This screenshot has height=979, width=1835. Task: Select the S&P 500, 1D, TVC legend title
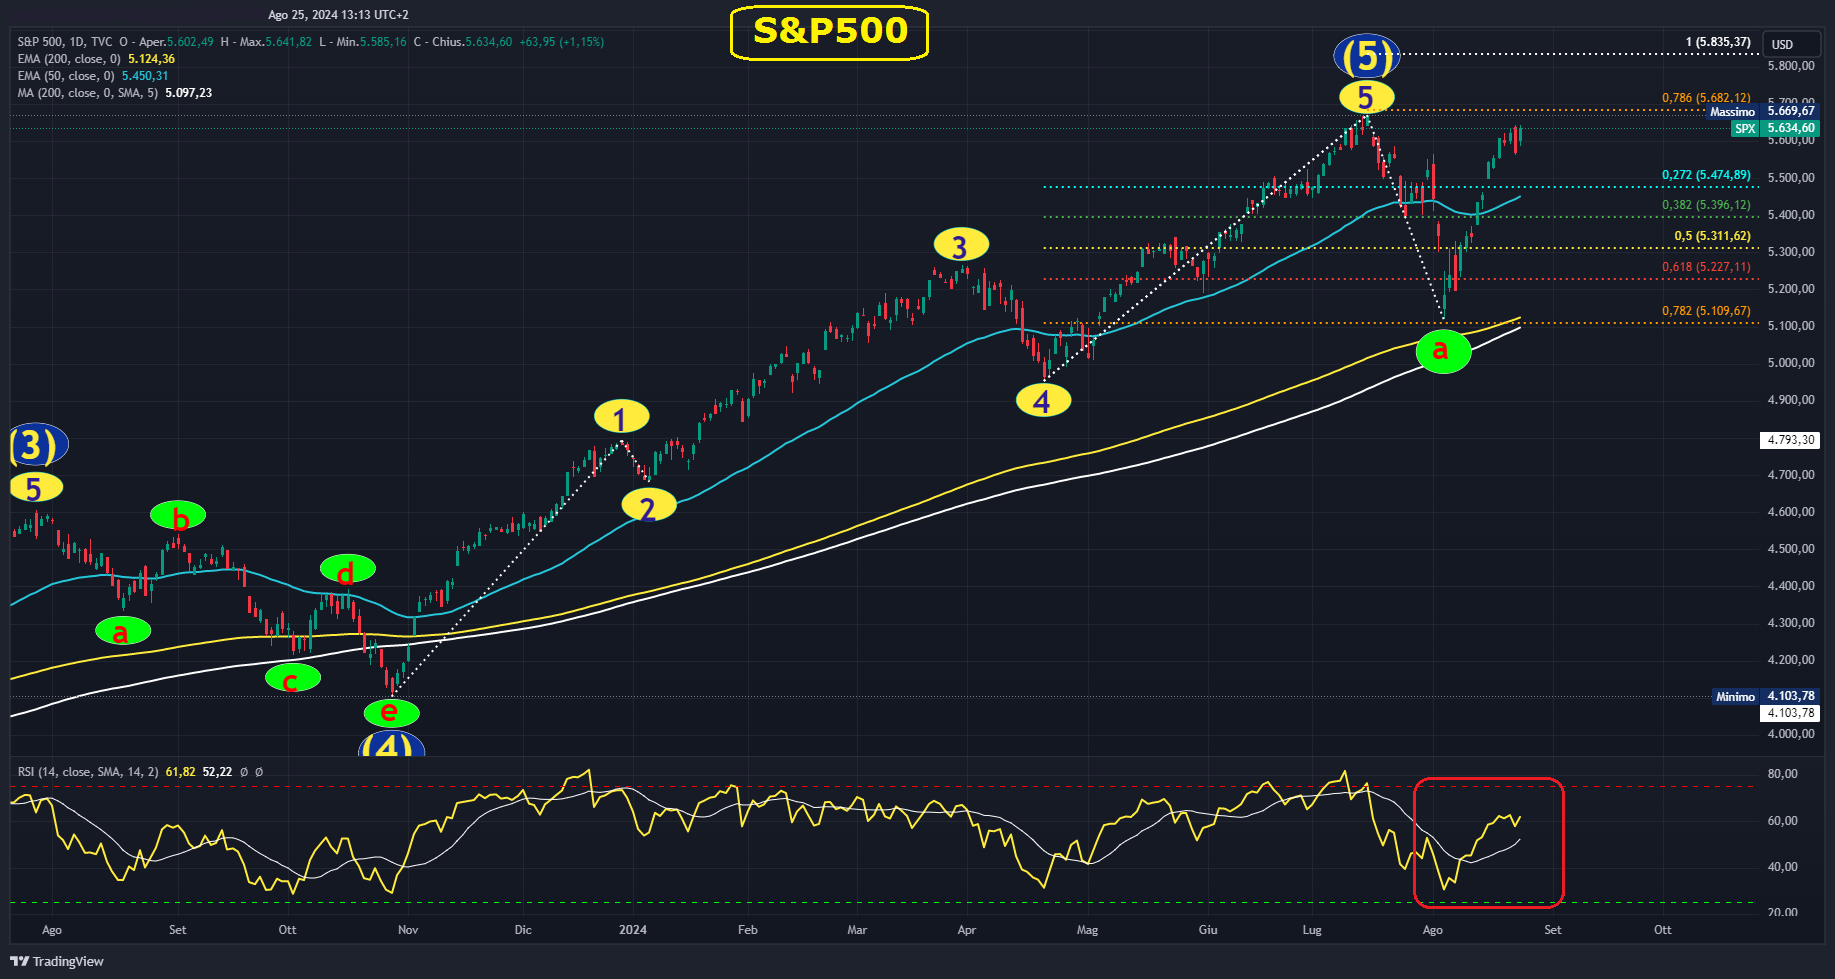(65, 42)
